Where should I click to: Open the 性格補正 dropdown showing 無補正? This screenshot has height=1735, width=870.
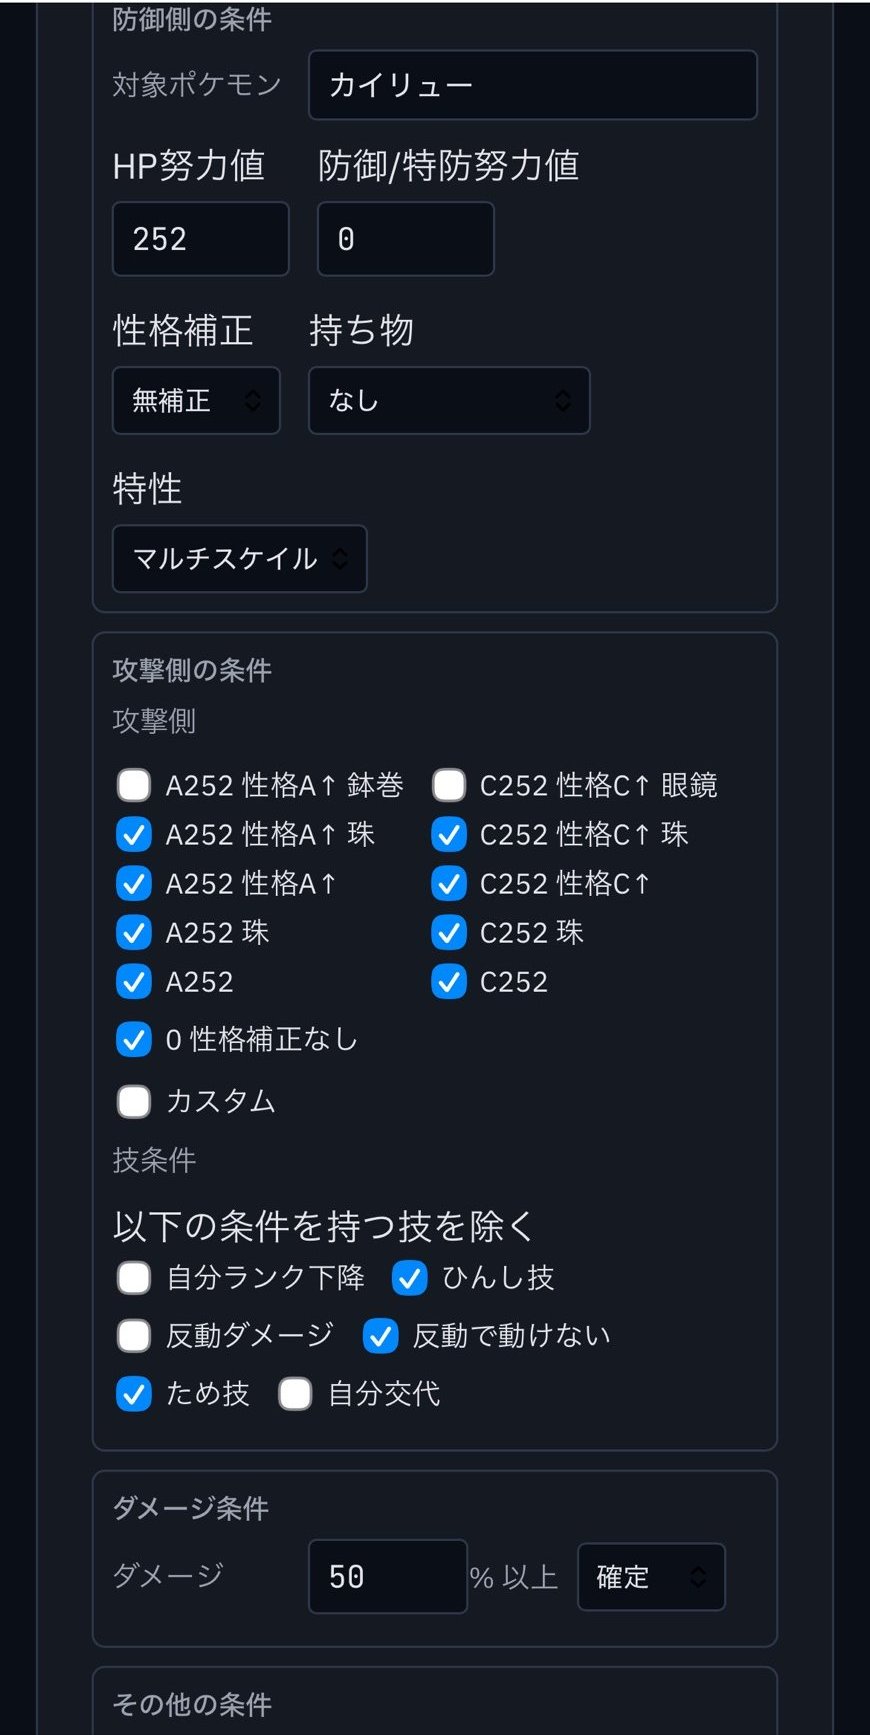point(195,400)
